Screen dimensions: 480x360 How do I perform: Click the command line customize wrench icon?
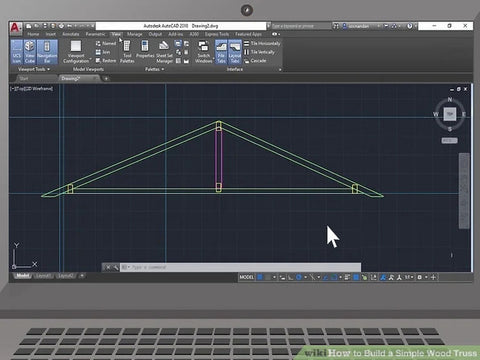click(x=115, y=267)
